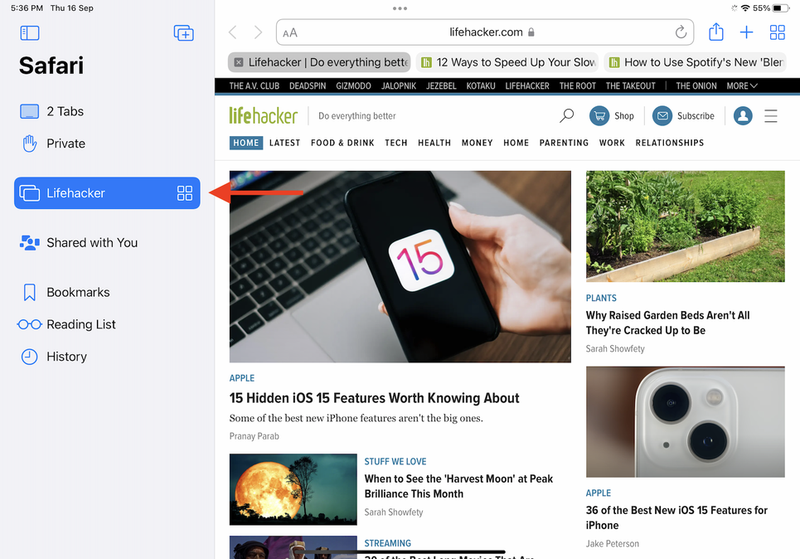Open a new tab with plus
The image size is (800, 559).
pyautogui.click(x=746, y=33)
